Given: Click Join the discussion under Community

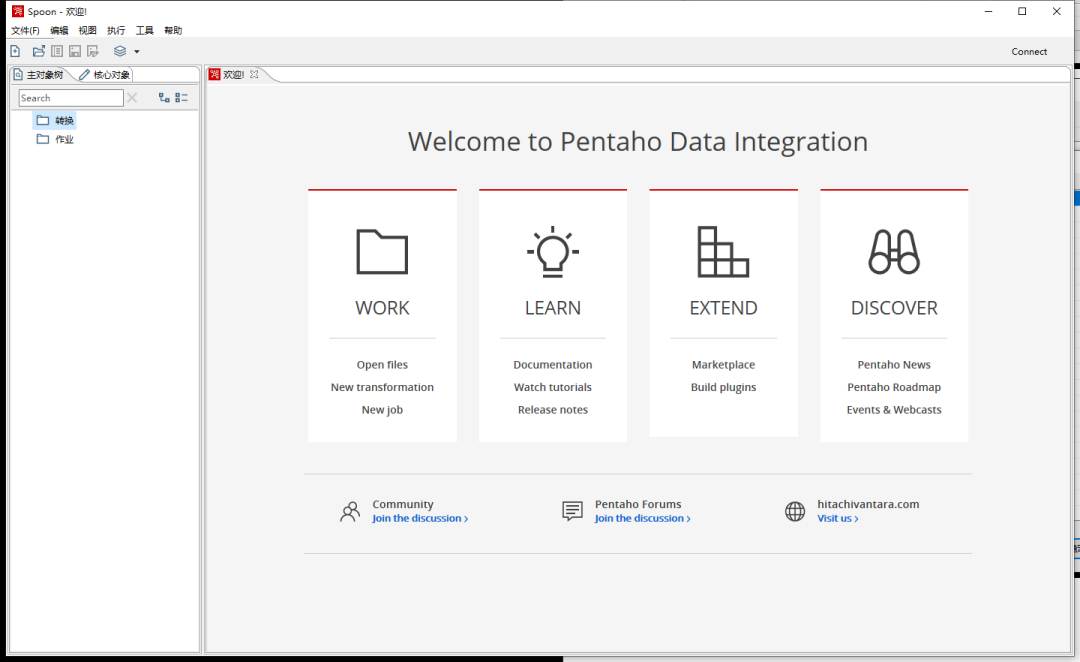Looking at the screenshot, I should tap(420, 519).
